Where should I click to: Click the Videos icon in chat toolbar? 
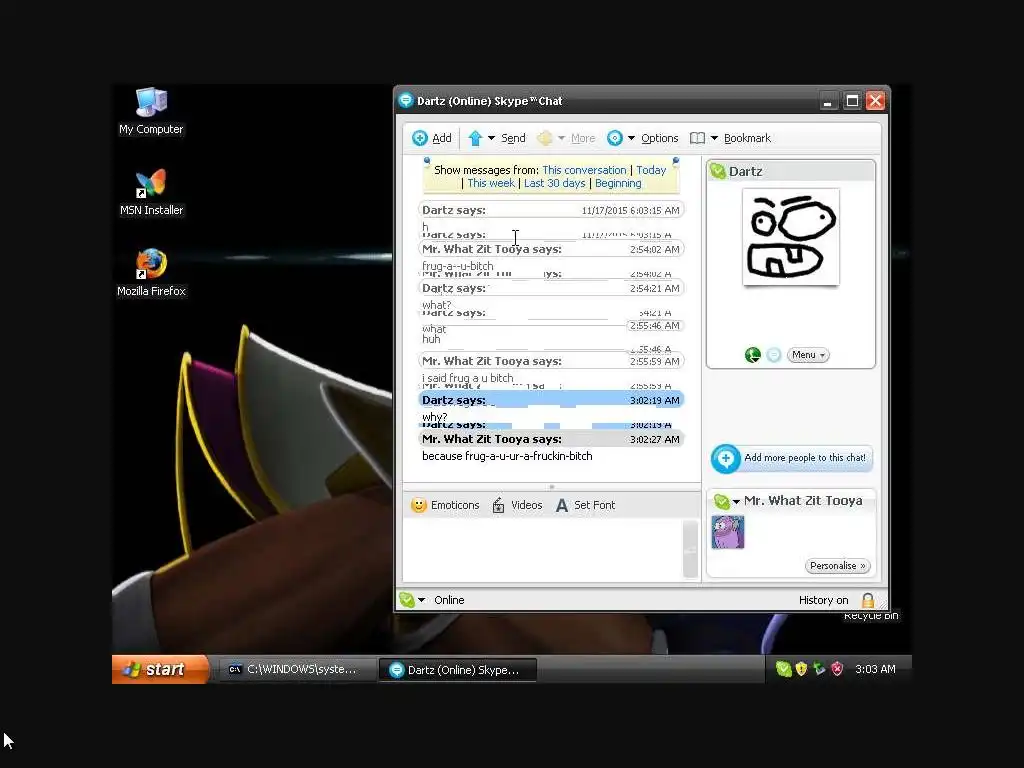pyautogui.click(x=498, y=505)
